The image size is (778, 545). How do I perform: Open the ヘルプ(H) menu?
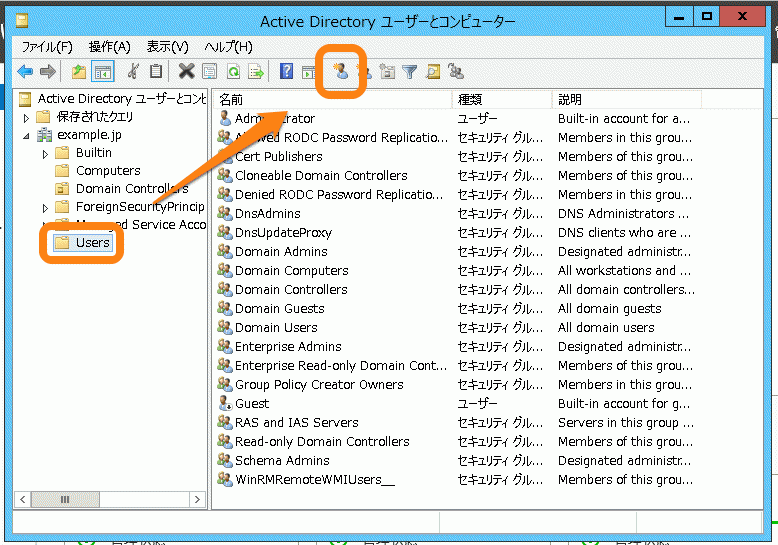pyautogui.click(x=229, y=47)
